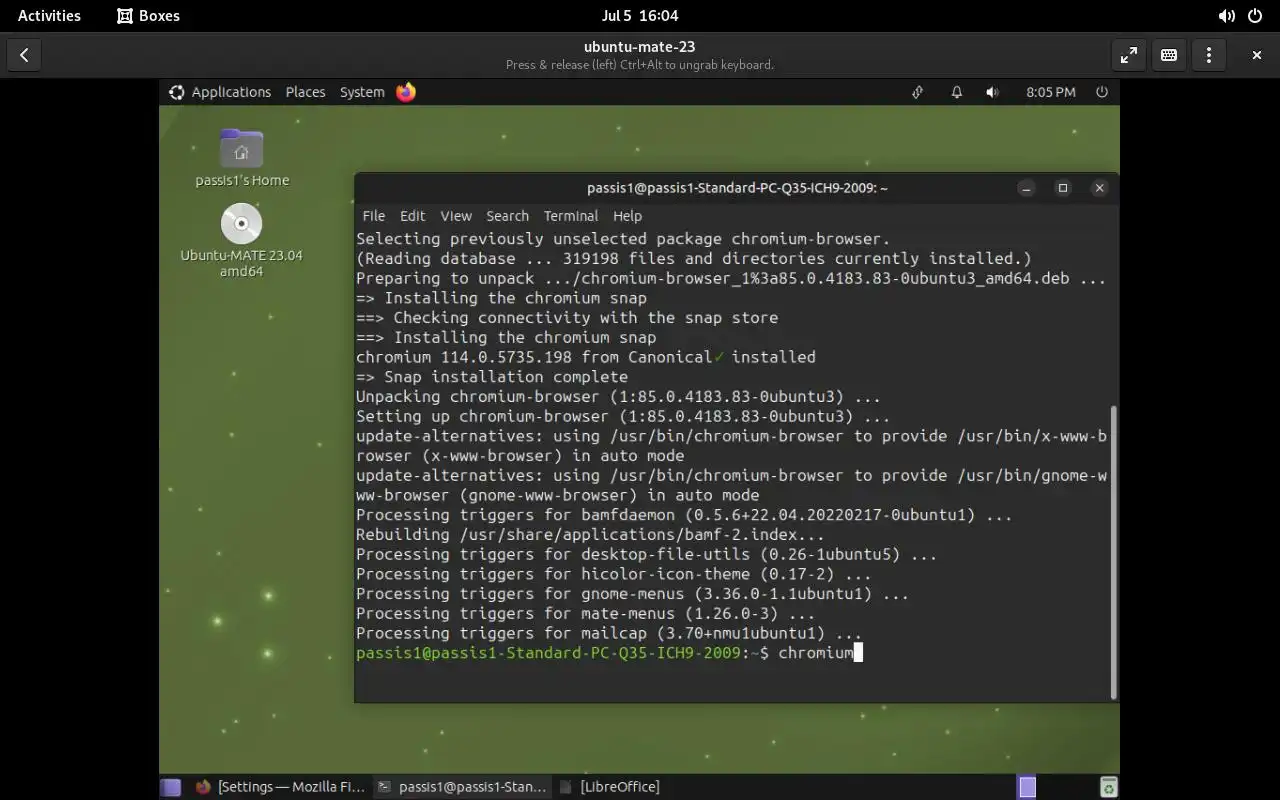1280x800 pixels.
Task: Open the terminal File menu
Action: [x=374, y=216]
